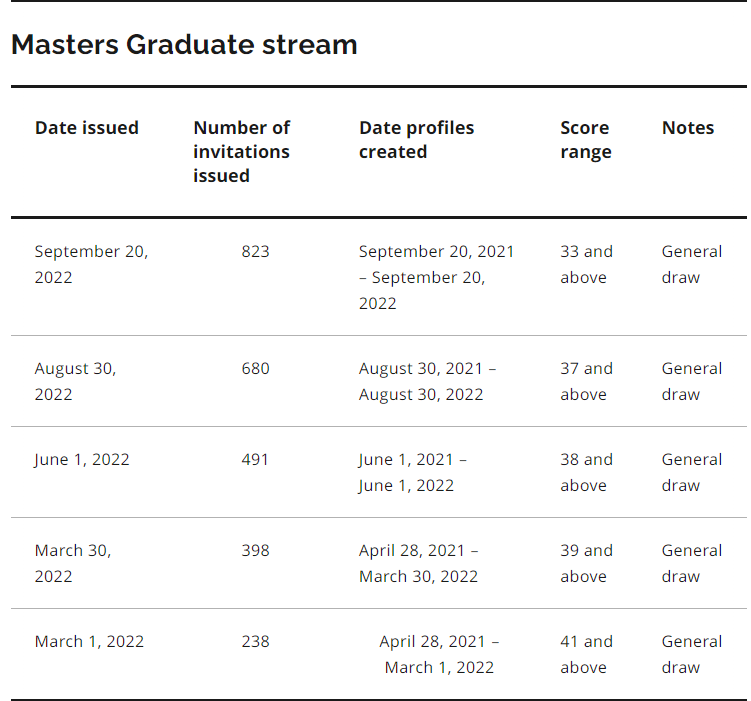
Task: Click the 823 invitations cell
Action: click(x=255, y=251)
